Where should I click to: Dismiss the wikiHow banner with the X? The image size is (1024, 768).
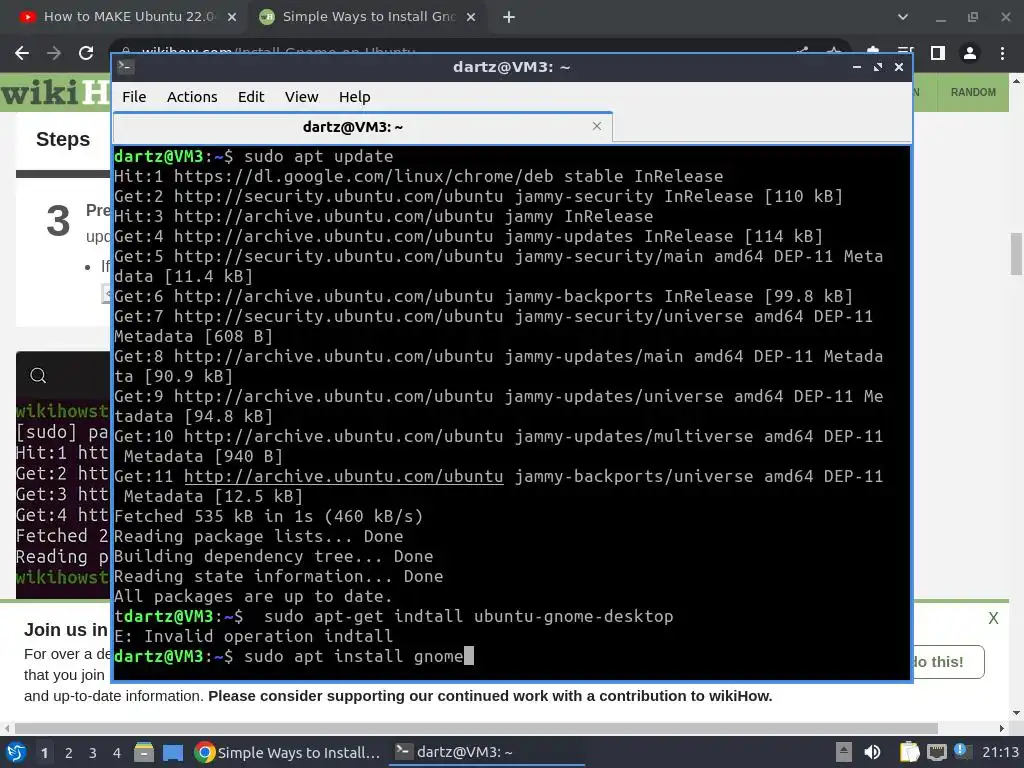click(993, 618)
